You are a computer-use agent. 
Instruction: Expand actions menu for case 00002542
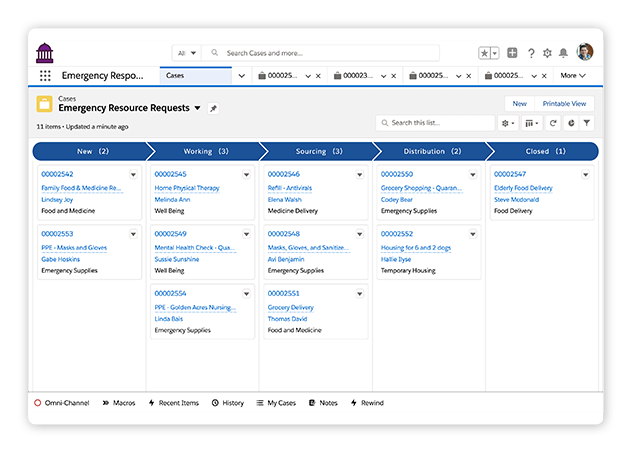point(133,174)
